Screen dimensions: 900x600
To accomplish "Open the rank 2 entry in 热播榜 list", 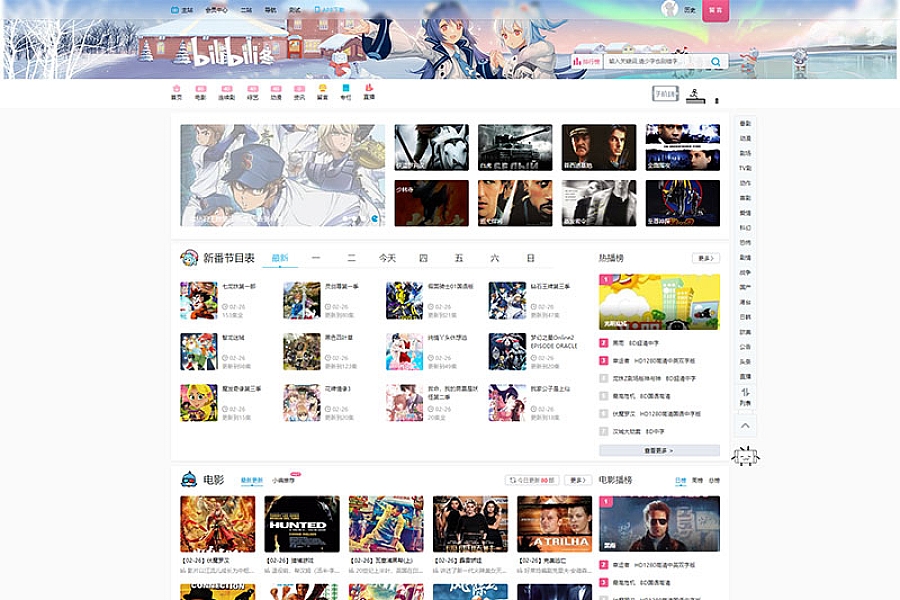I will coord(659,343).
